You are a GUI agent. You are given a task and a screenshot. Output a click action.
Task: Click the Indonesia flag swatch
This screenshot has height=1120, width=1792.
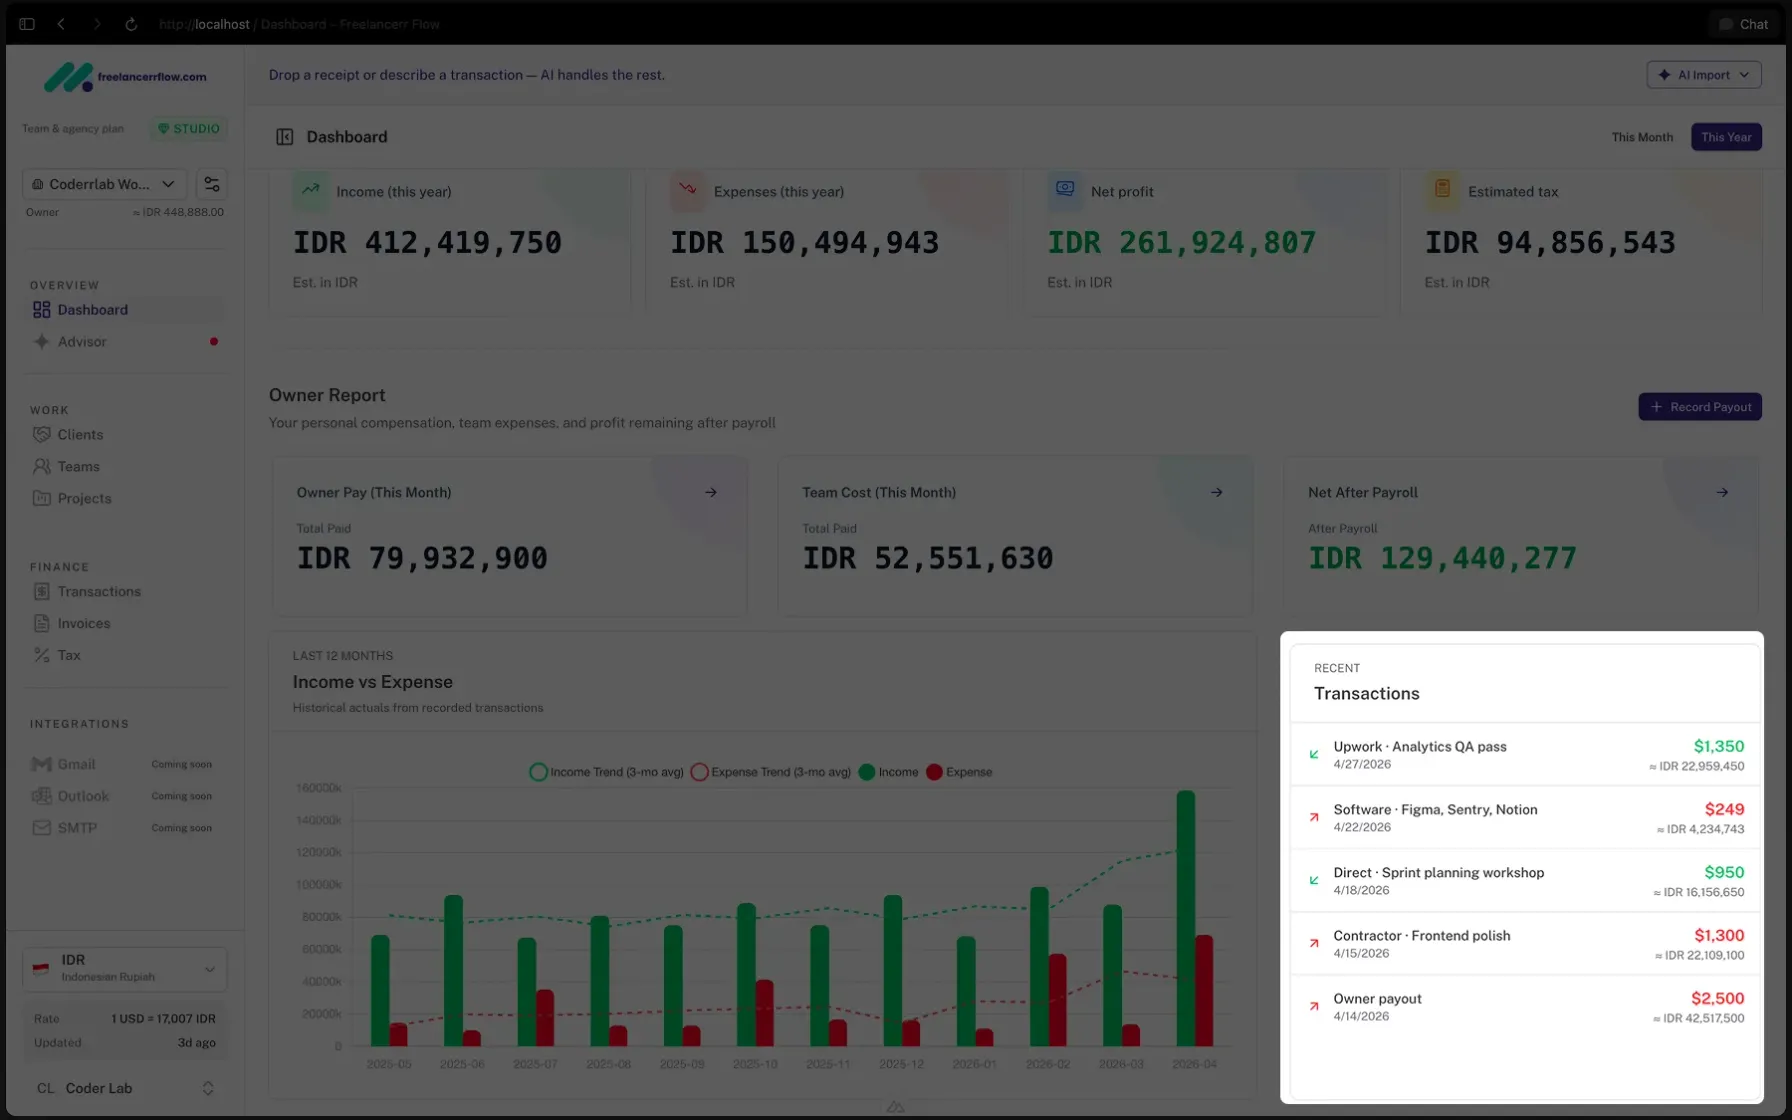tap(40, 968)
